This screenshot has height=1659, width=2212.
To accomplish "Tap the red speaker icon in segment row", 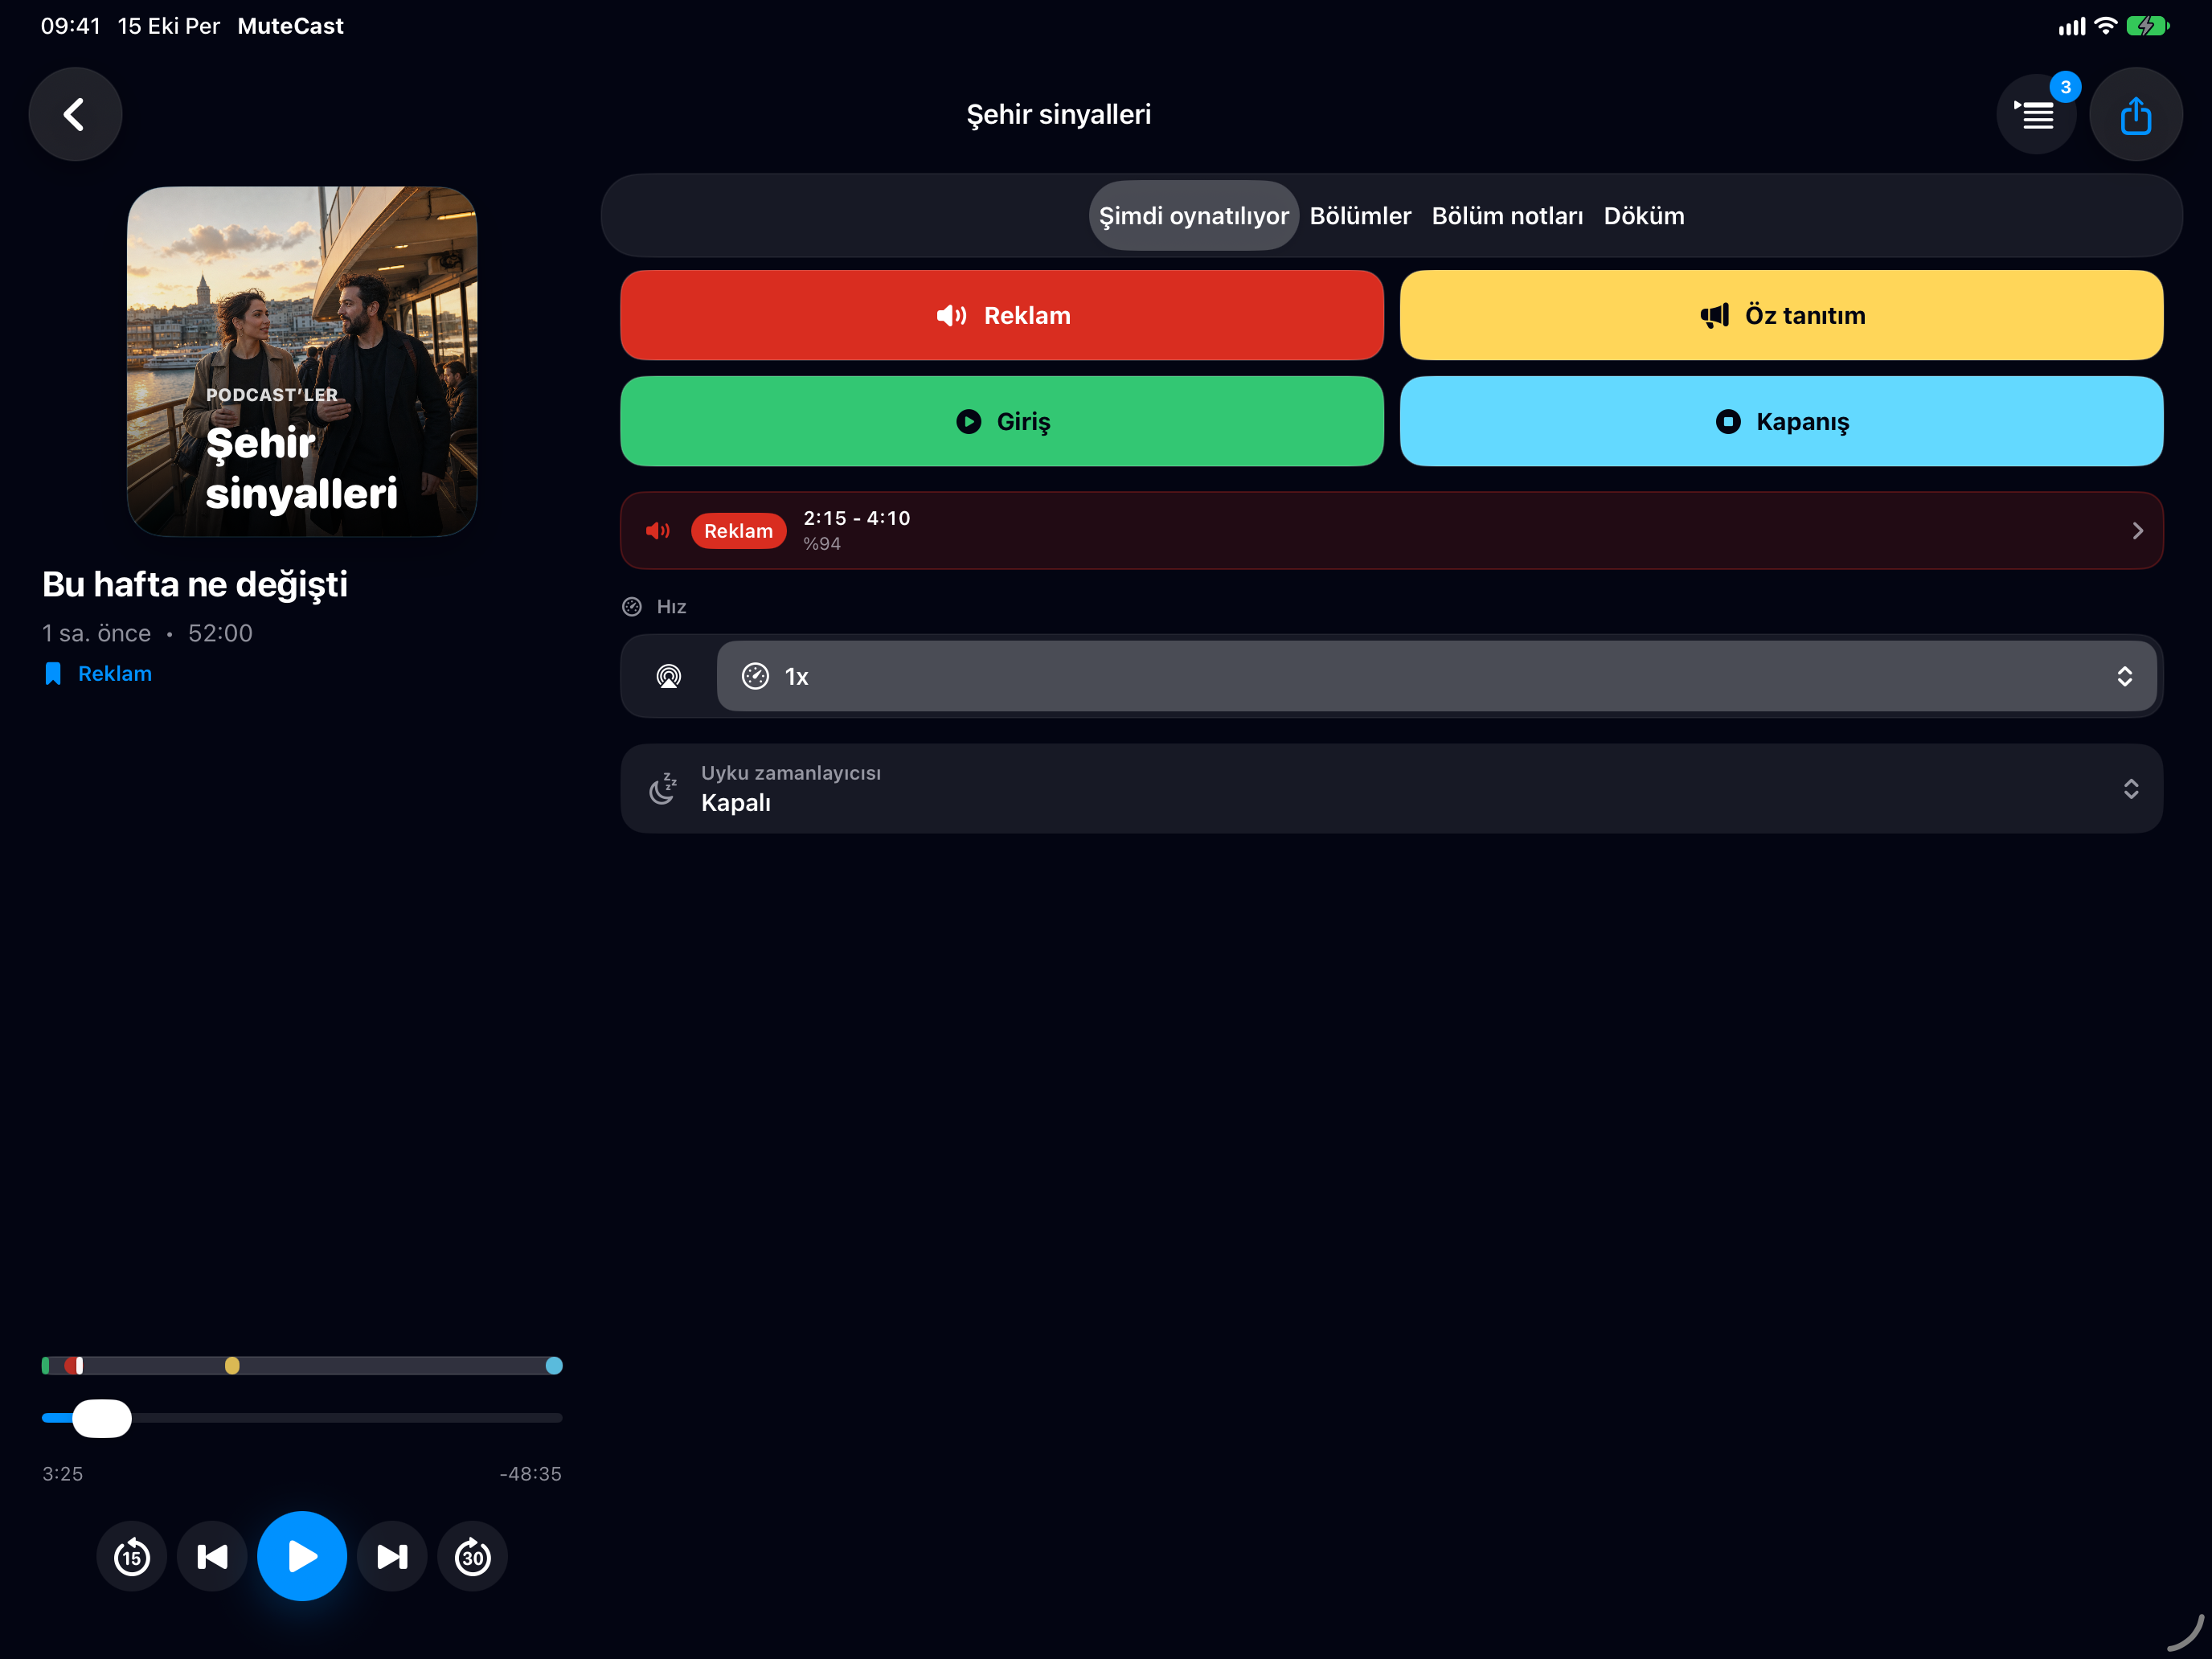I will 657,531.
